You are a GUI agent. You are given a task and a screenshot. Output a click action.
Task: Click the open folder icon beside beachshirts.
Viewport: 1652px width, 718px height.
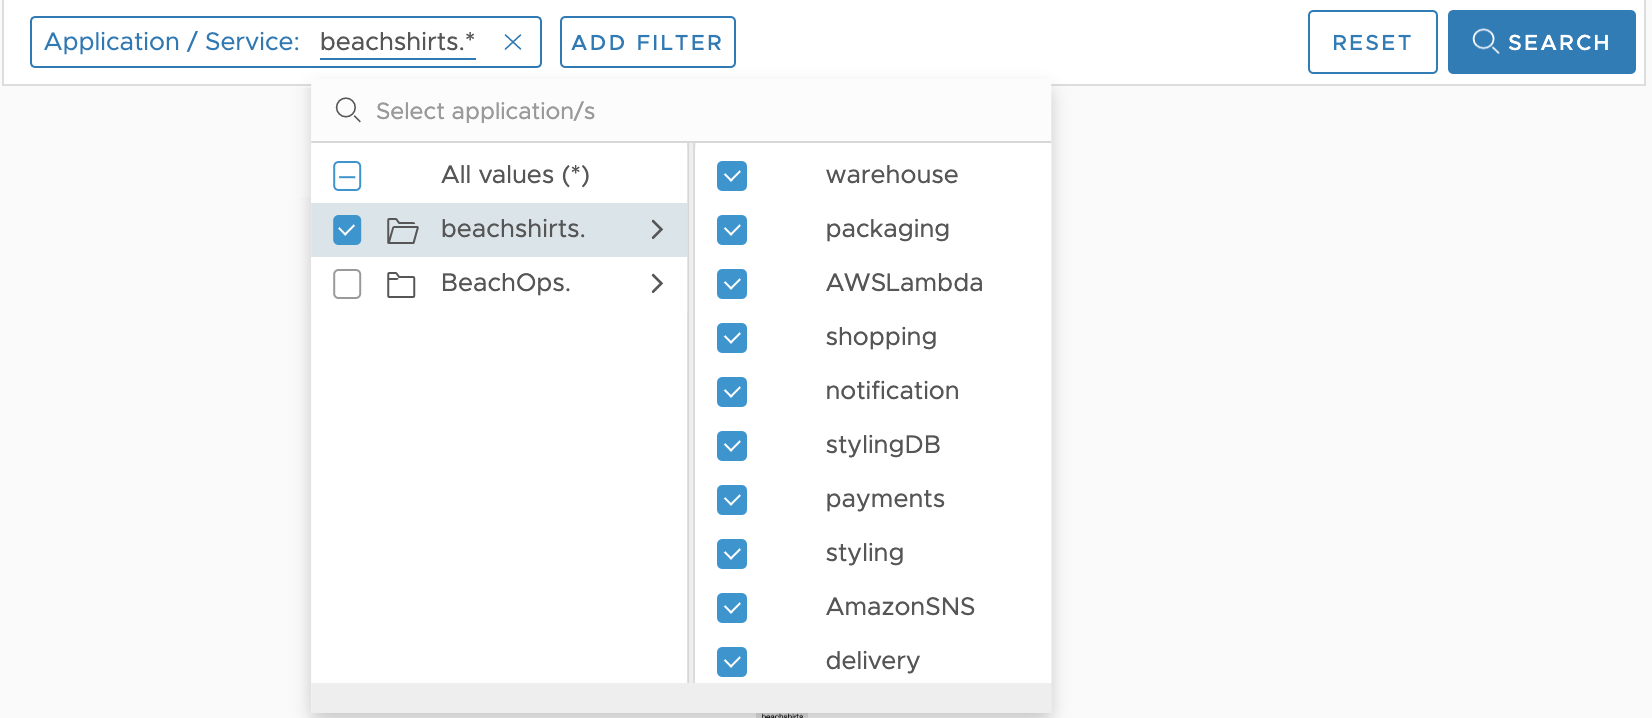(402, 230)
